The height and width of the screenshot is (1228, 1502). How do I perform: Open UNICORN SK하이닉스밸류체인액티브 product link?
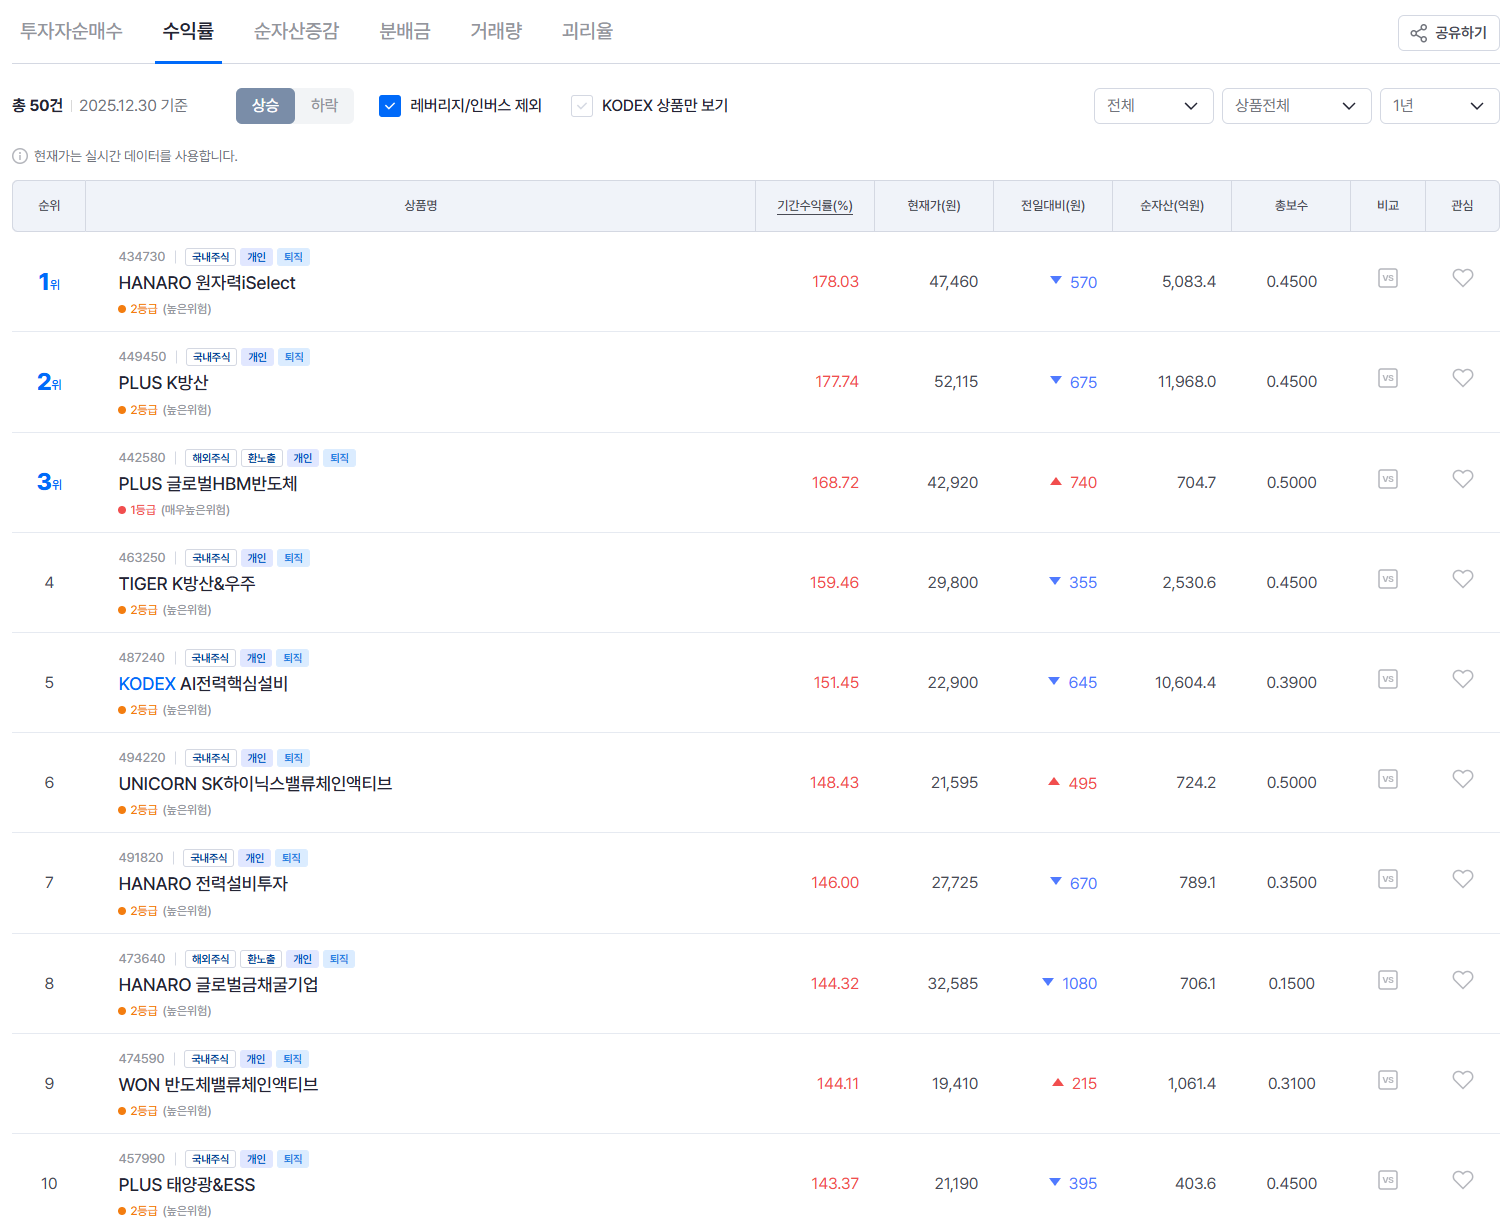tap(255, 784)
